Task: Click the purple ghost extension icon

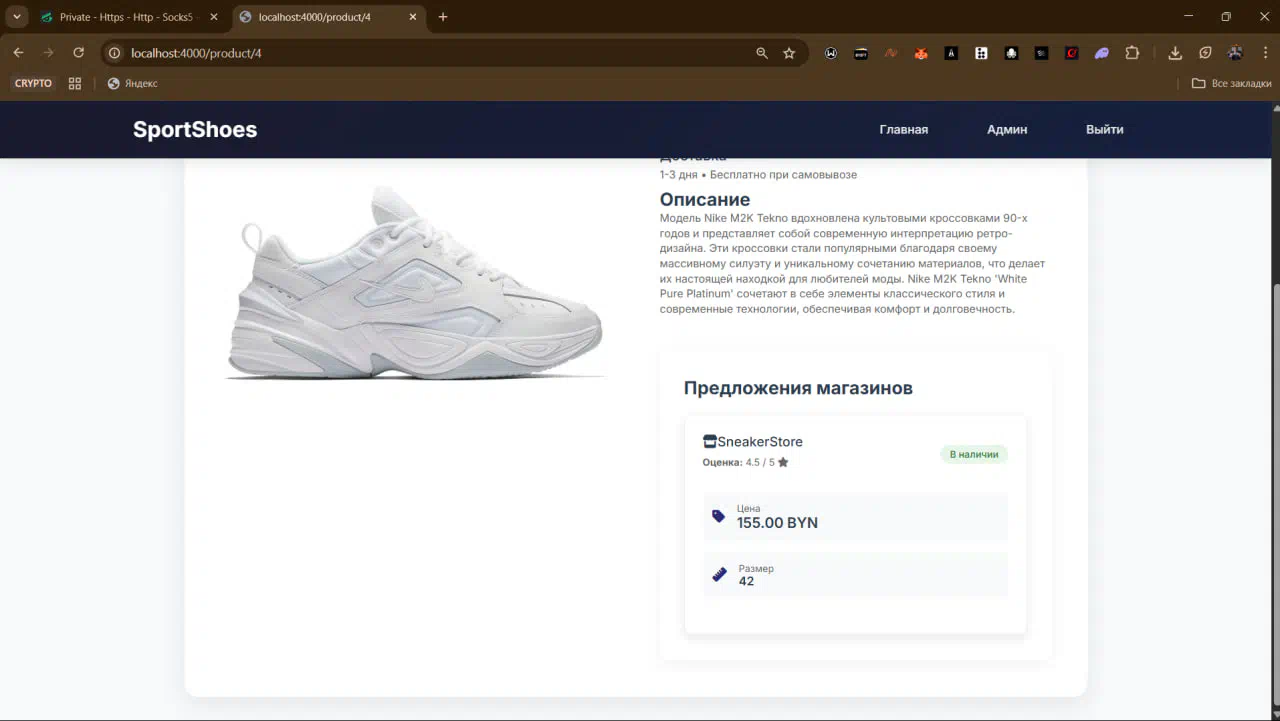Action: click(x=1101, y=53)
